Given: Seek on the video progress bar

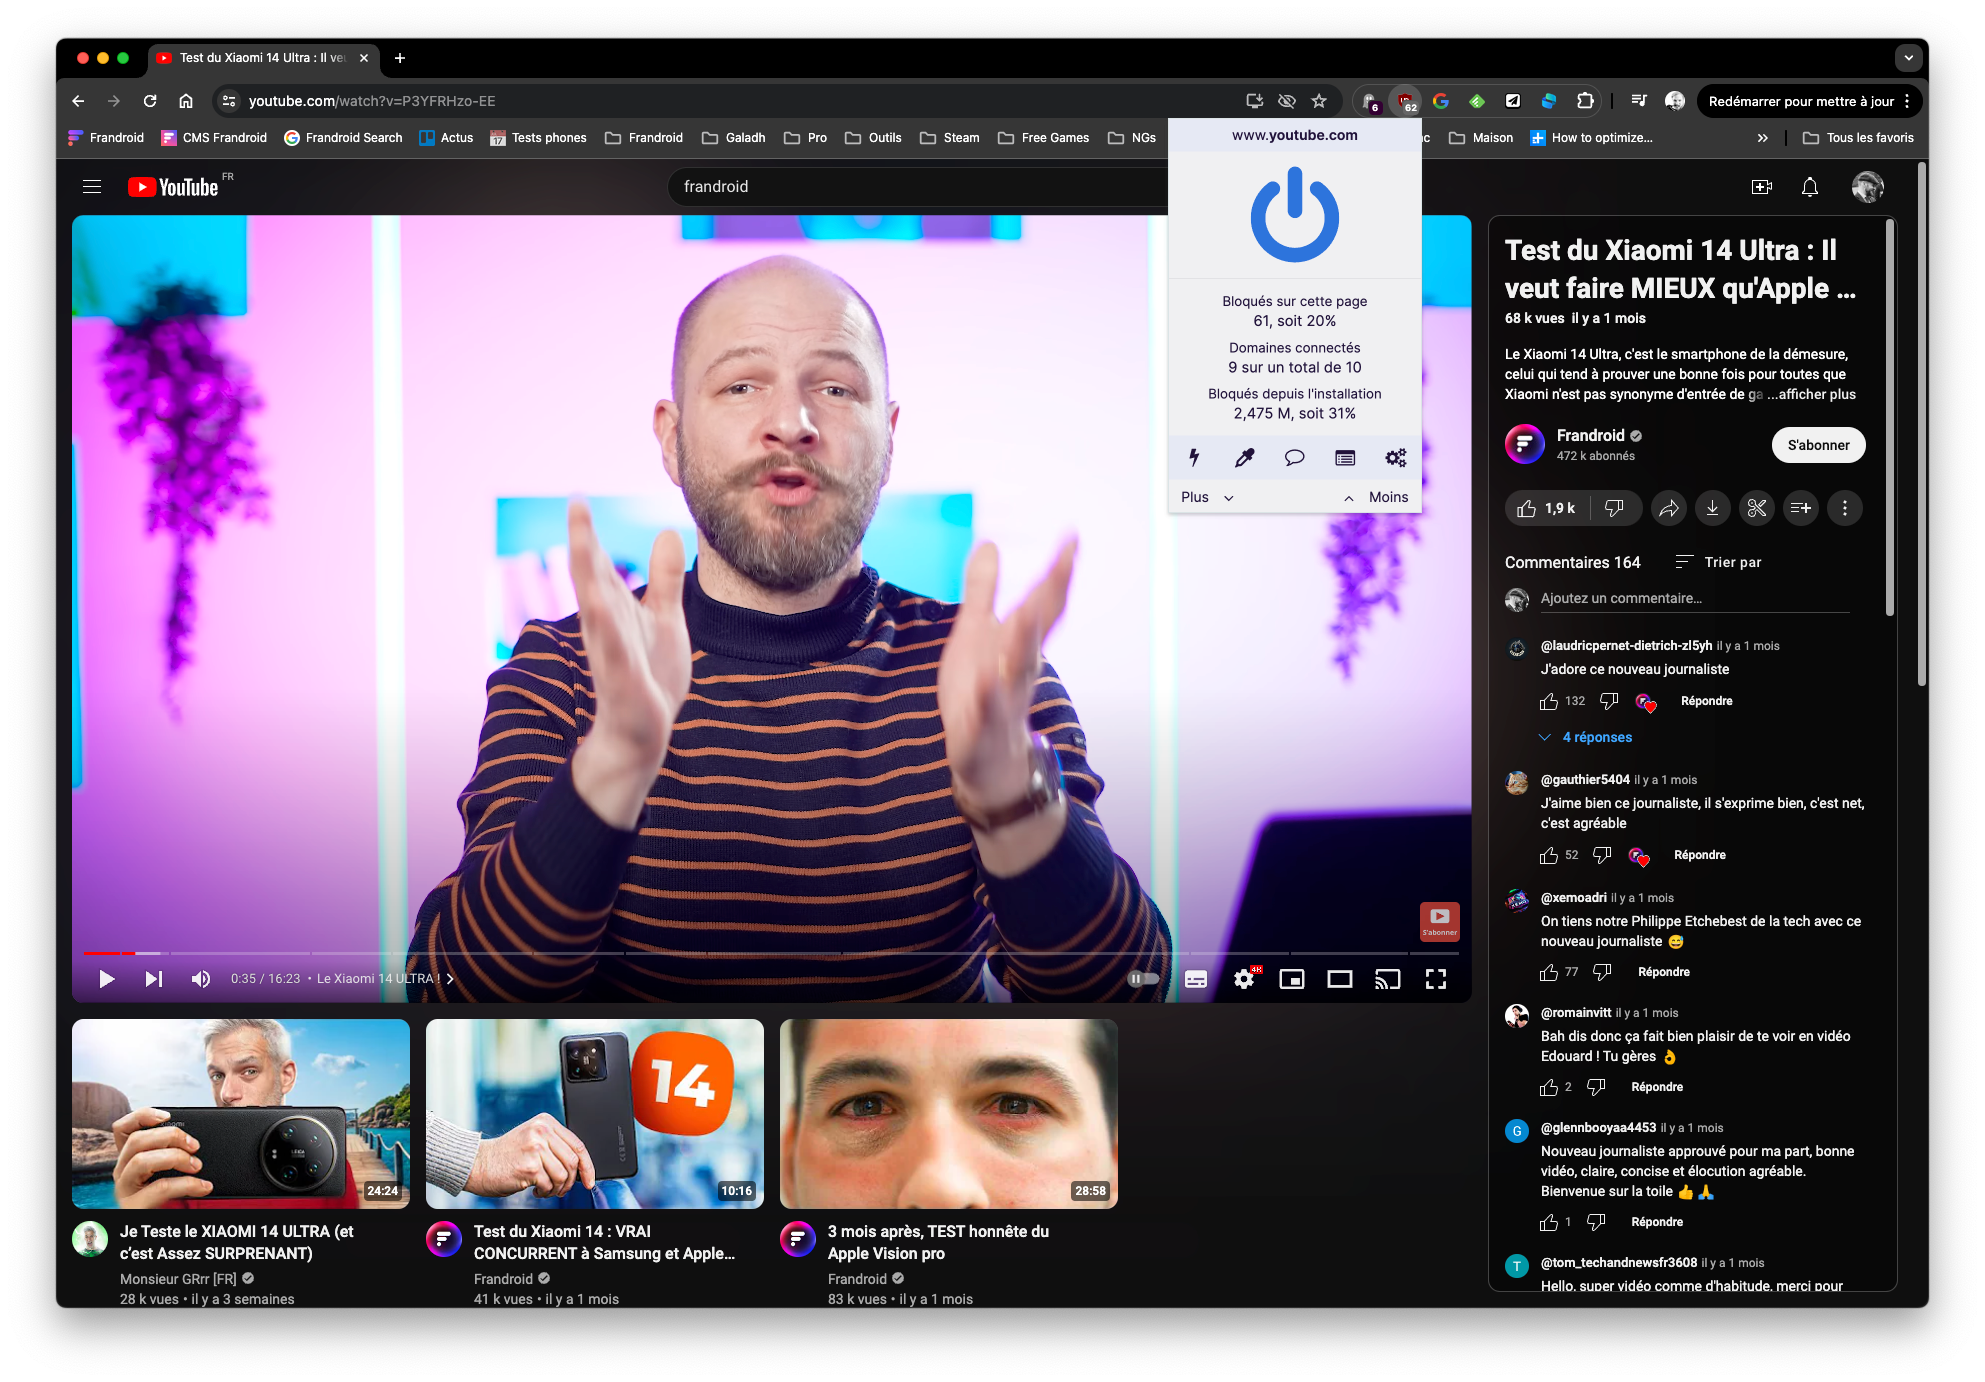Looking at the screenshot, I should 771,953.
